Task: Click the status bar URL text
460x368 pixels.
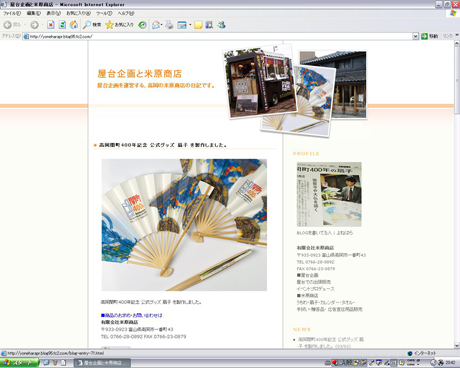Action: point(55,353)
